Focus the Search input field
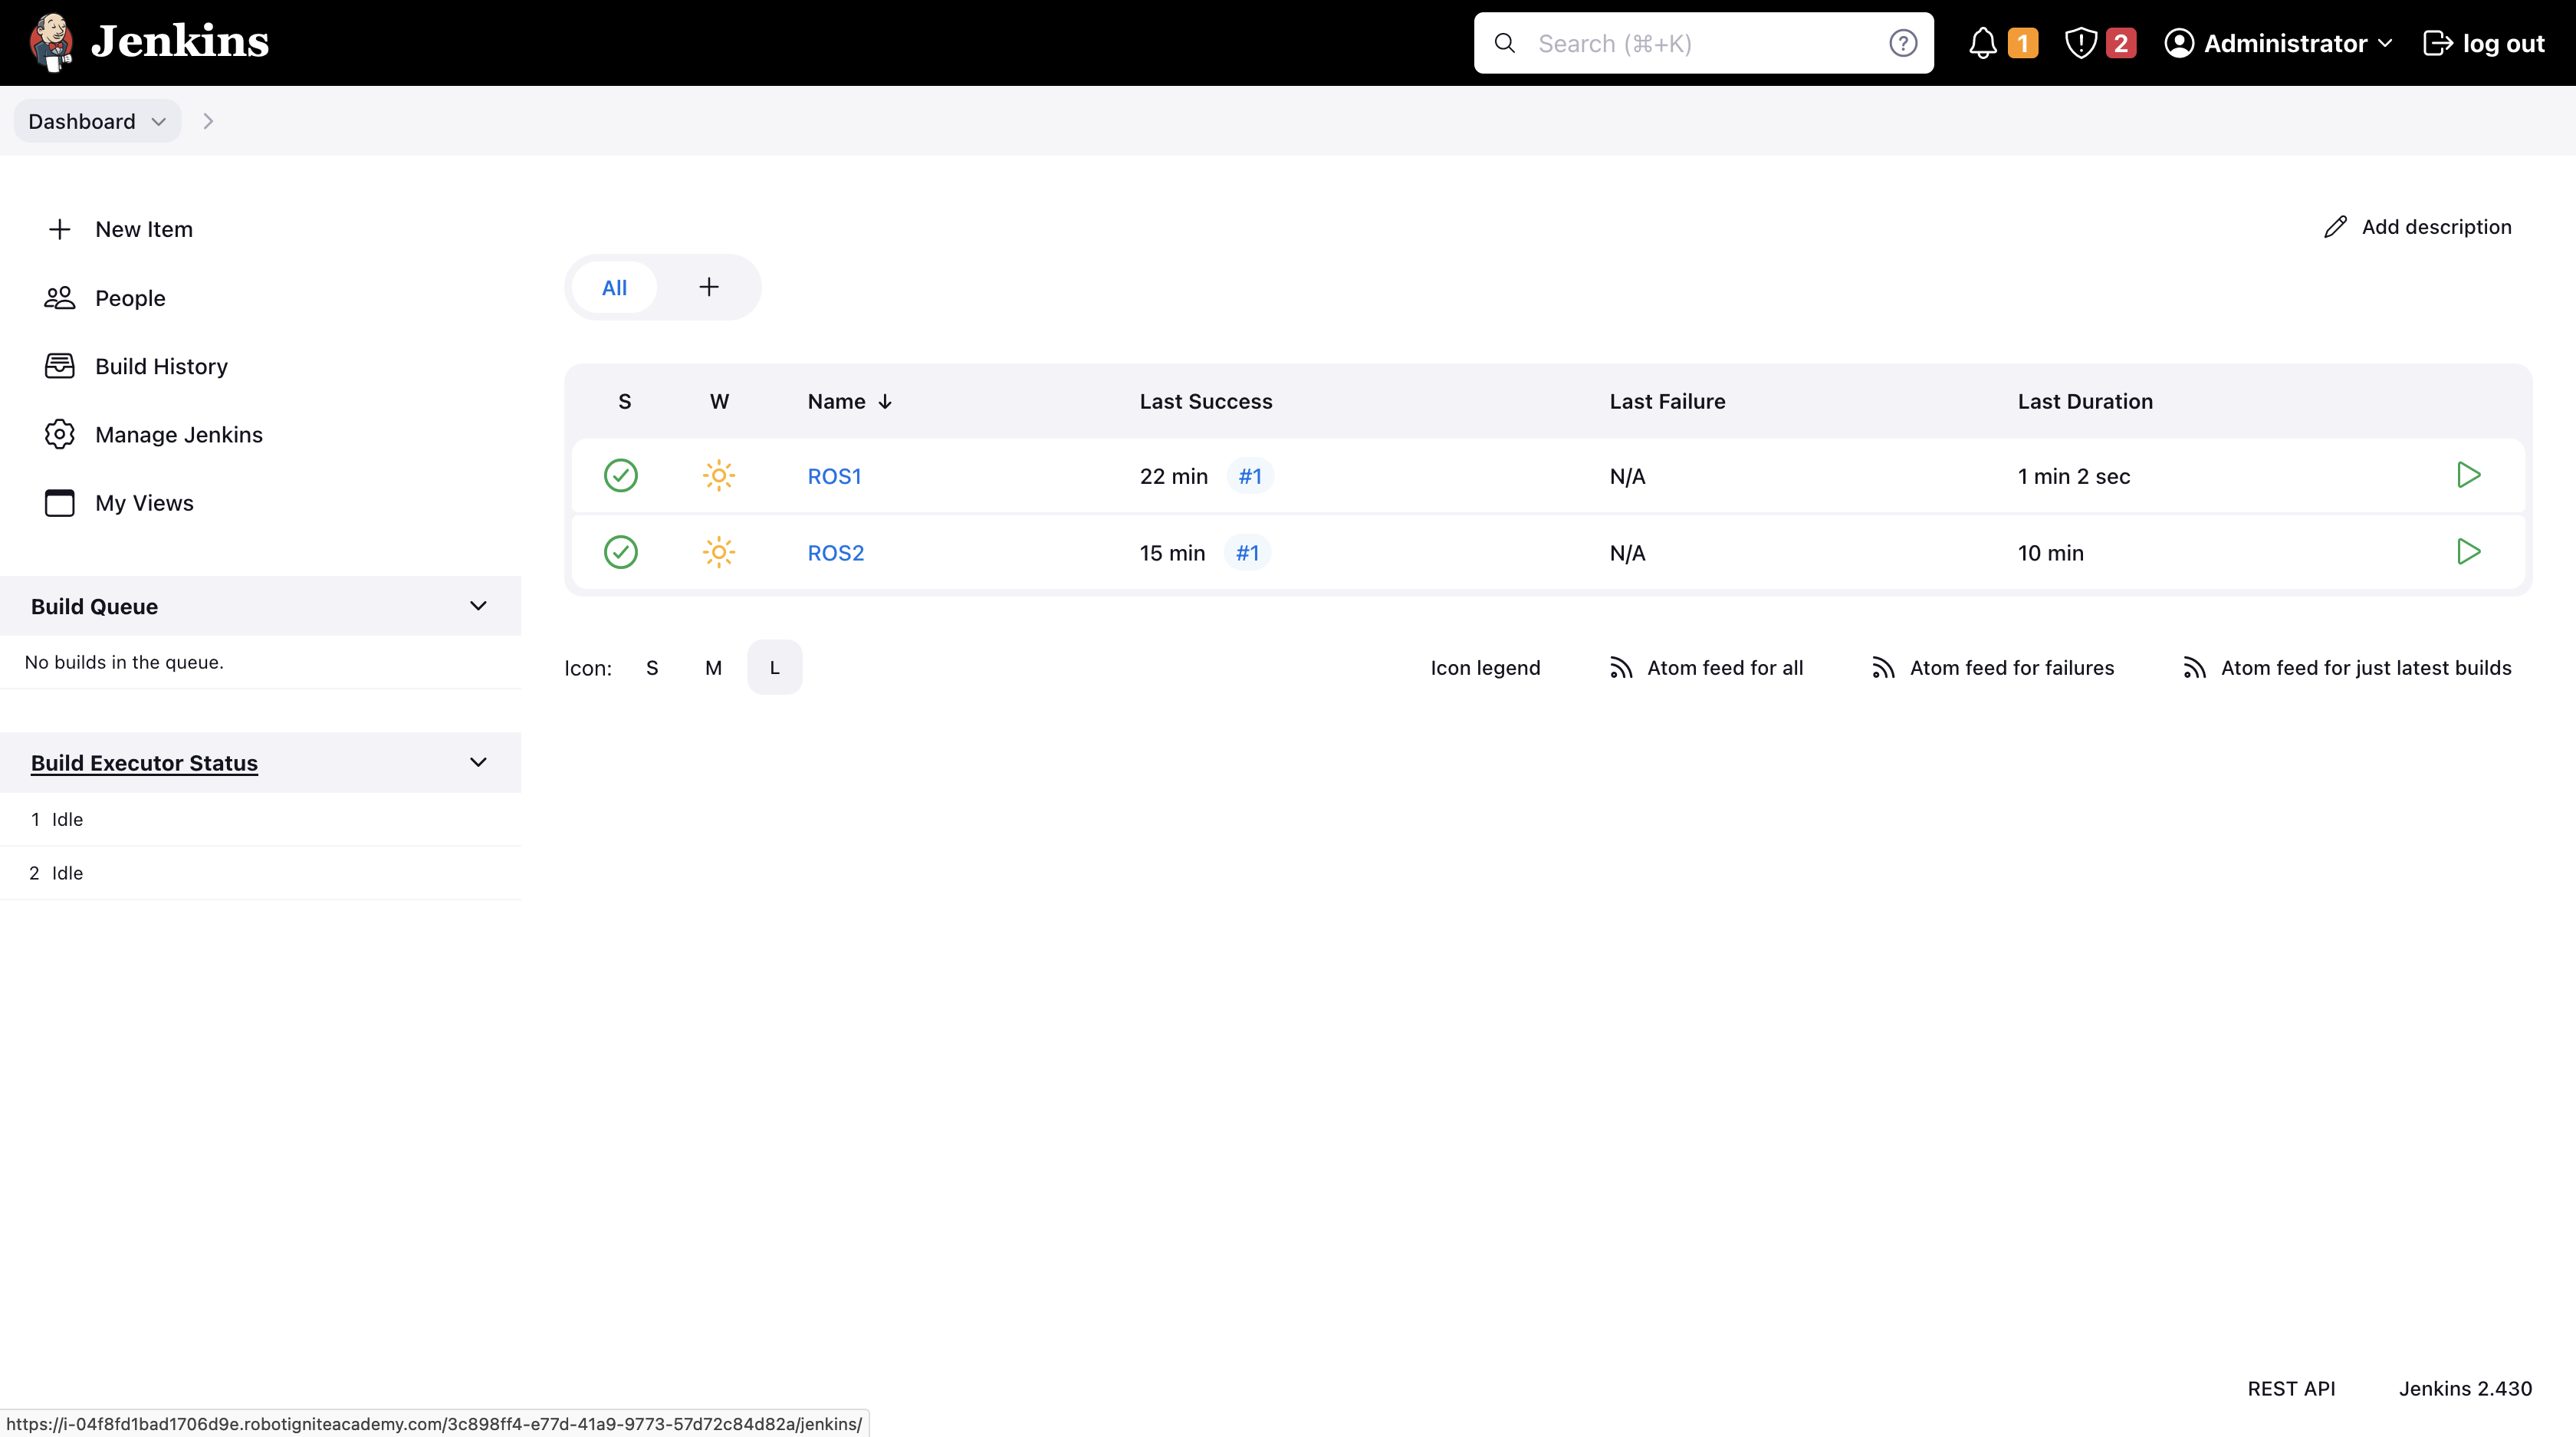Image resolution: width=2576 pixels, height=1437 pixels. tap(1700, 43)
